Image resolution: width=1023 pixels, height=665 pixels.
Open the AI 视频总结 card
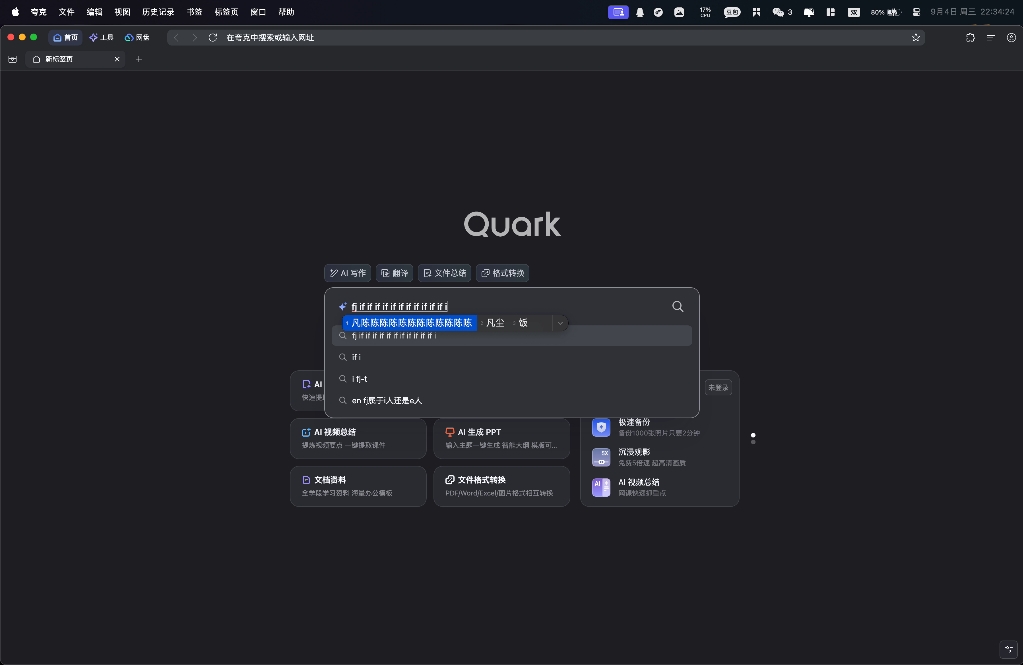click(x=358, y=438)
